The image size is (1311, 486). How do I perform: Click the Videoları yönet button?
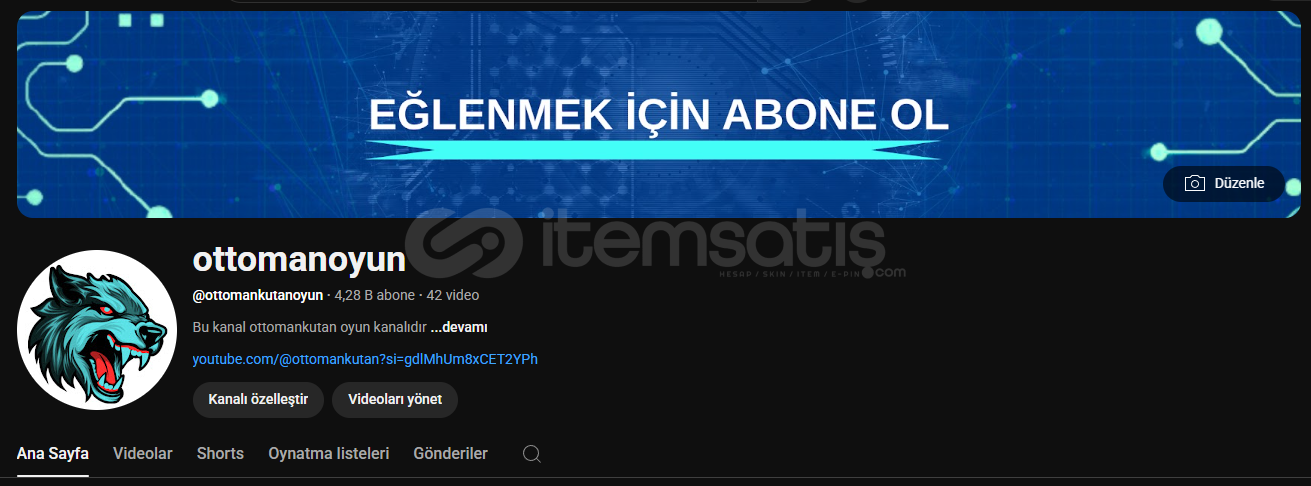coord(395,399)
